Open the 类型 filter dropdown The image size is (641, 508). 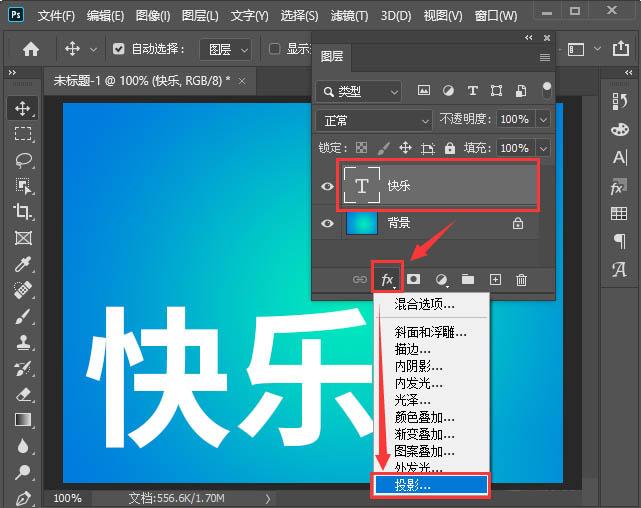(359, 92)
